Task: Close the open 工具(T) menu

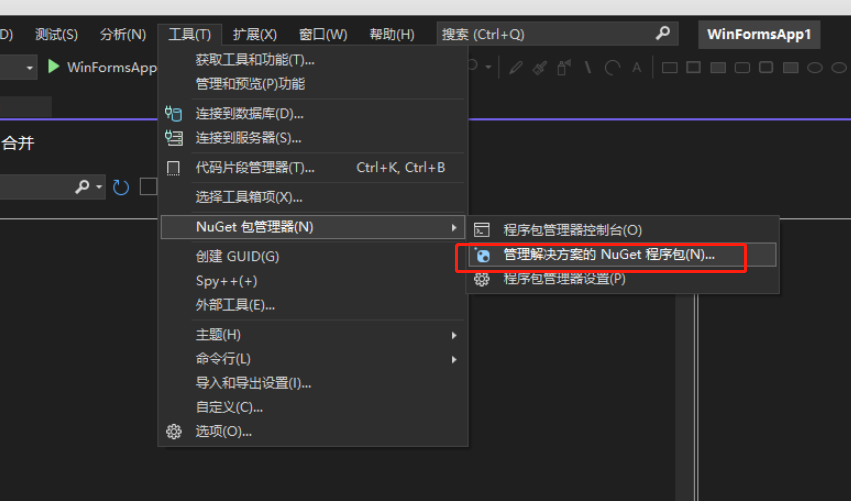Action: [189, 34]
